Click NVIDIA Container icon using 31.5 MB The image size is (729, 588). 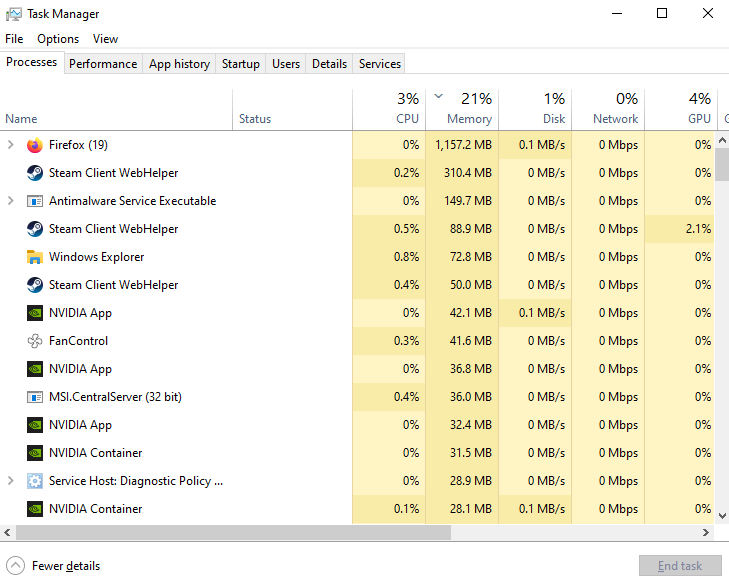pyautogui.click(x=35, y=453)
